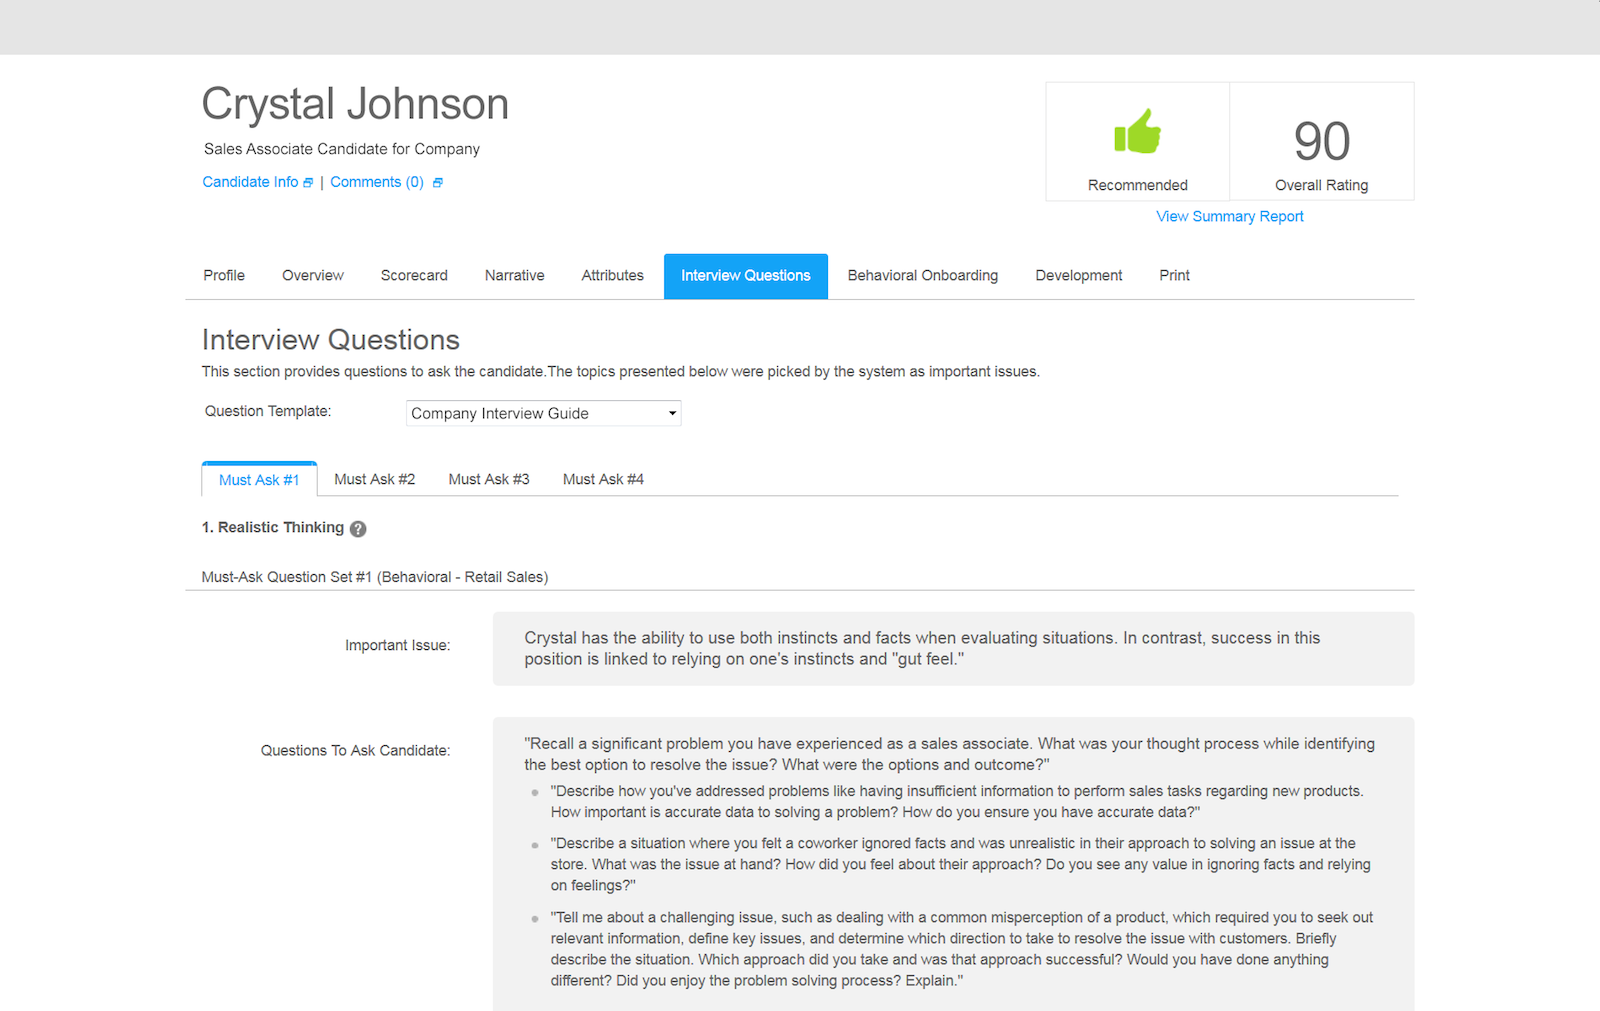Open the Realistic Thinking help tooltip icon
This screenshot has height=1011, width=1600.
point(358,528)
